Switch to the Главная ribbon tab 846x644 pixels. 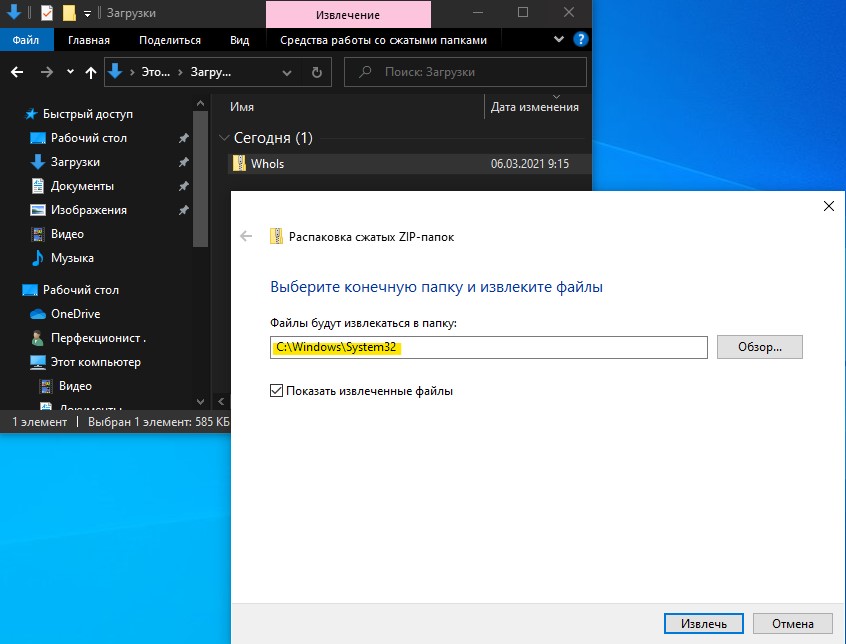point(89,40)
